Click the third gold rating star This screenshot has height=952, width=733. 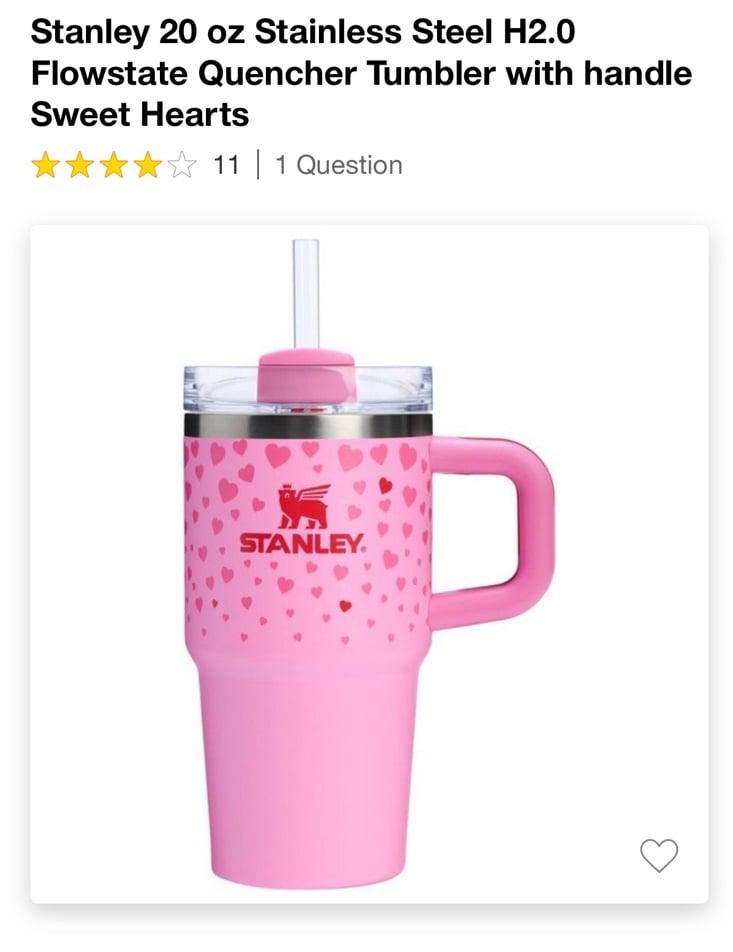[x=114, y=165]
